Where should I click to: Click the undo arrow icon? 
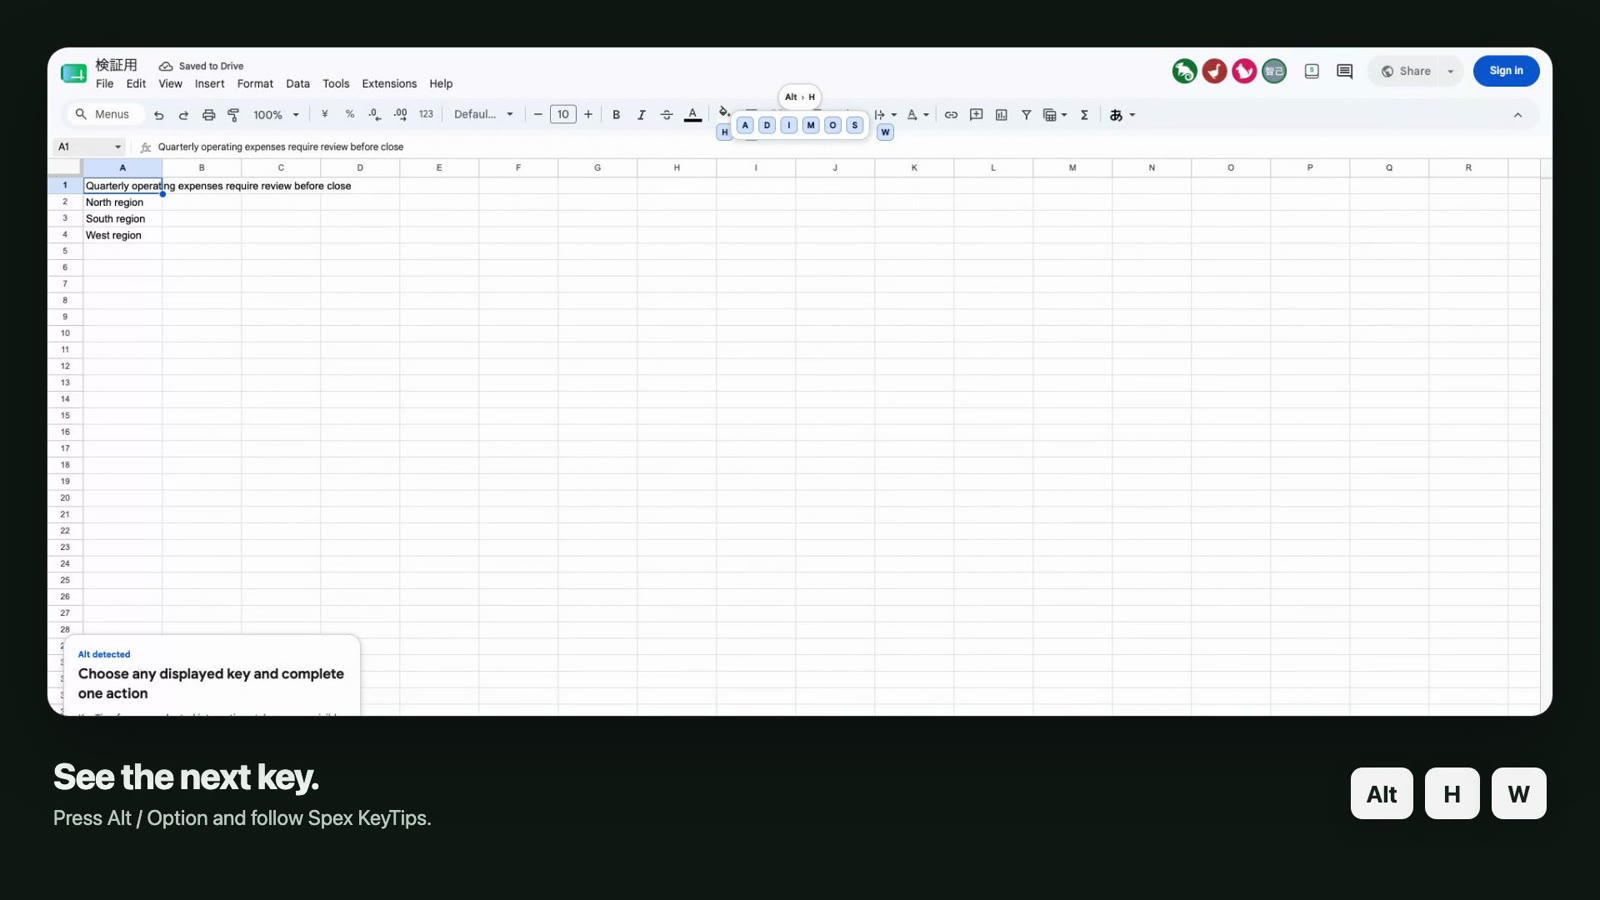tap(158, 115)
